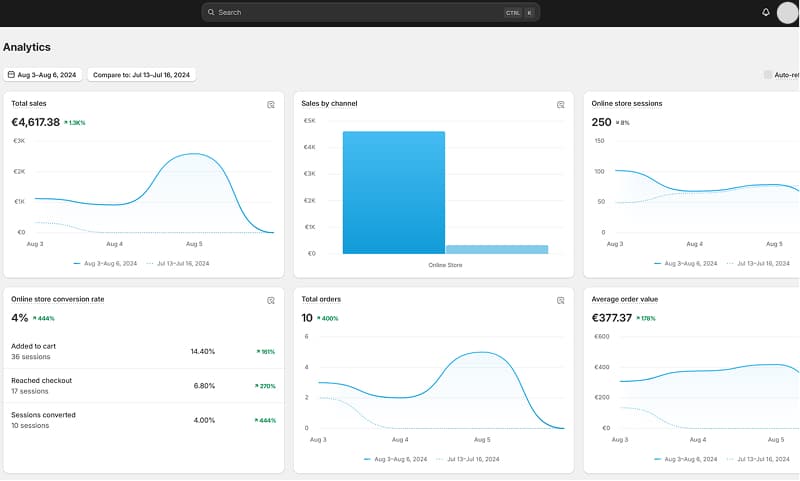Click the Total sales card title
Screen dimensions: 800x481
29,104
